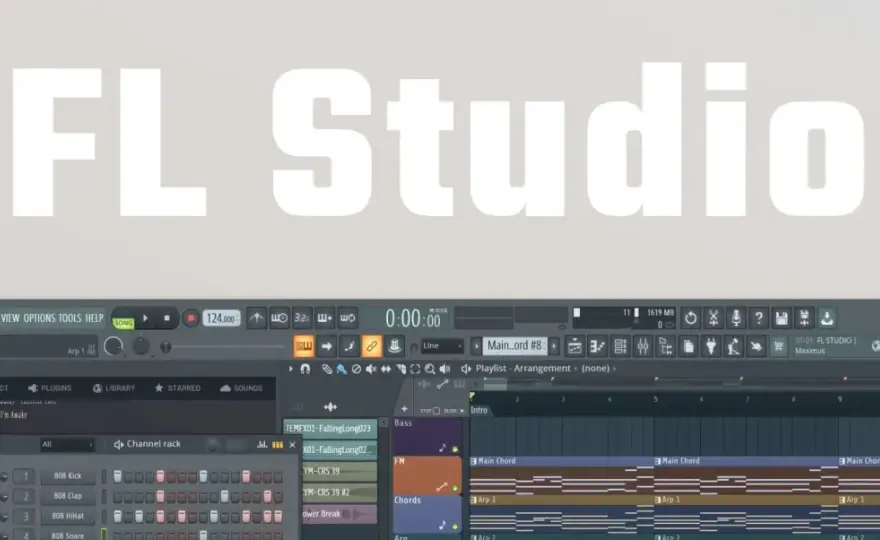Toggle the step editing mode icon
The height and width of the screenshot is (540, 880).
point(349,346)
